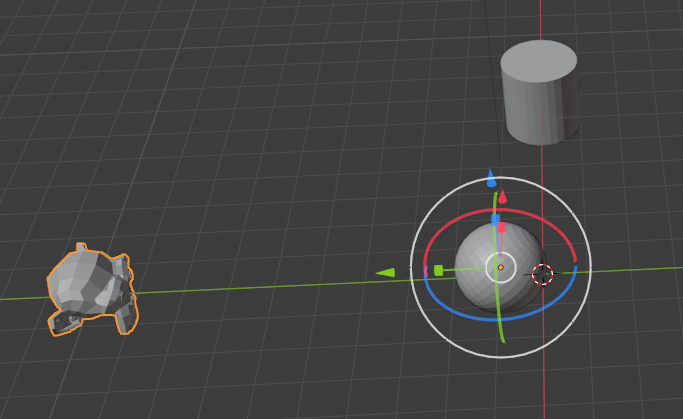Click the green square scale handle

coord(439,270)
